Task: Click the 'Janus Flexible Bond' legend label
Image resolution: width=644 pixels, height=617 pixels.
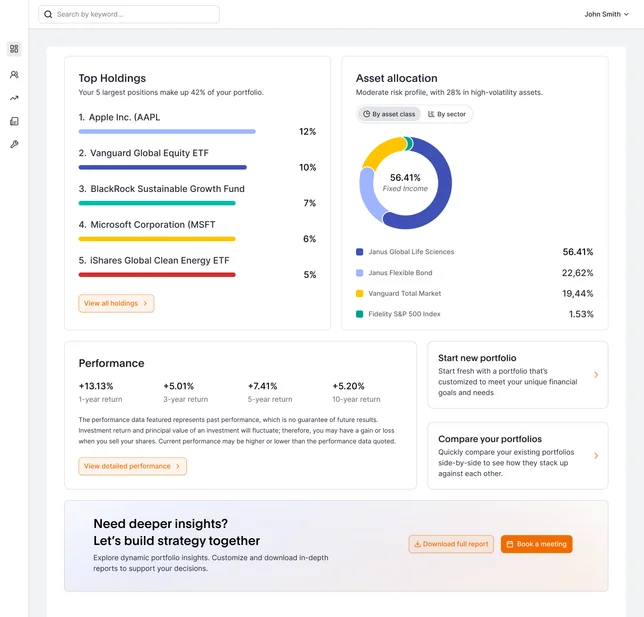Action: [x=400, y=273]
